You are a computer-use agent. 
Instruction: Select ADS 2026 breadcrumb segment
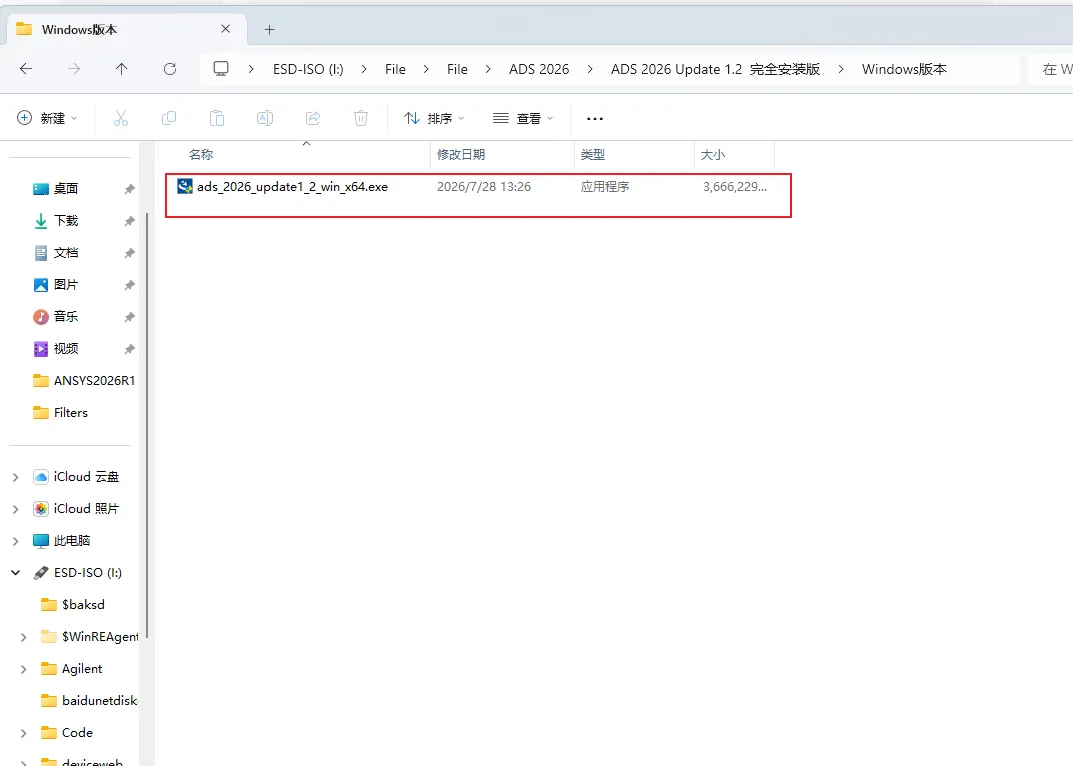[539, 69]
